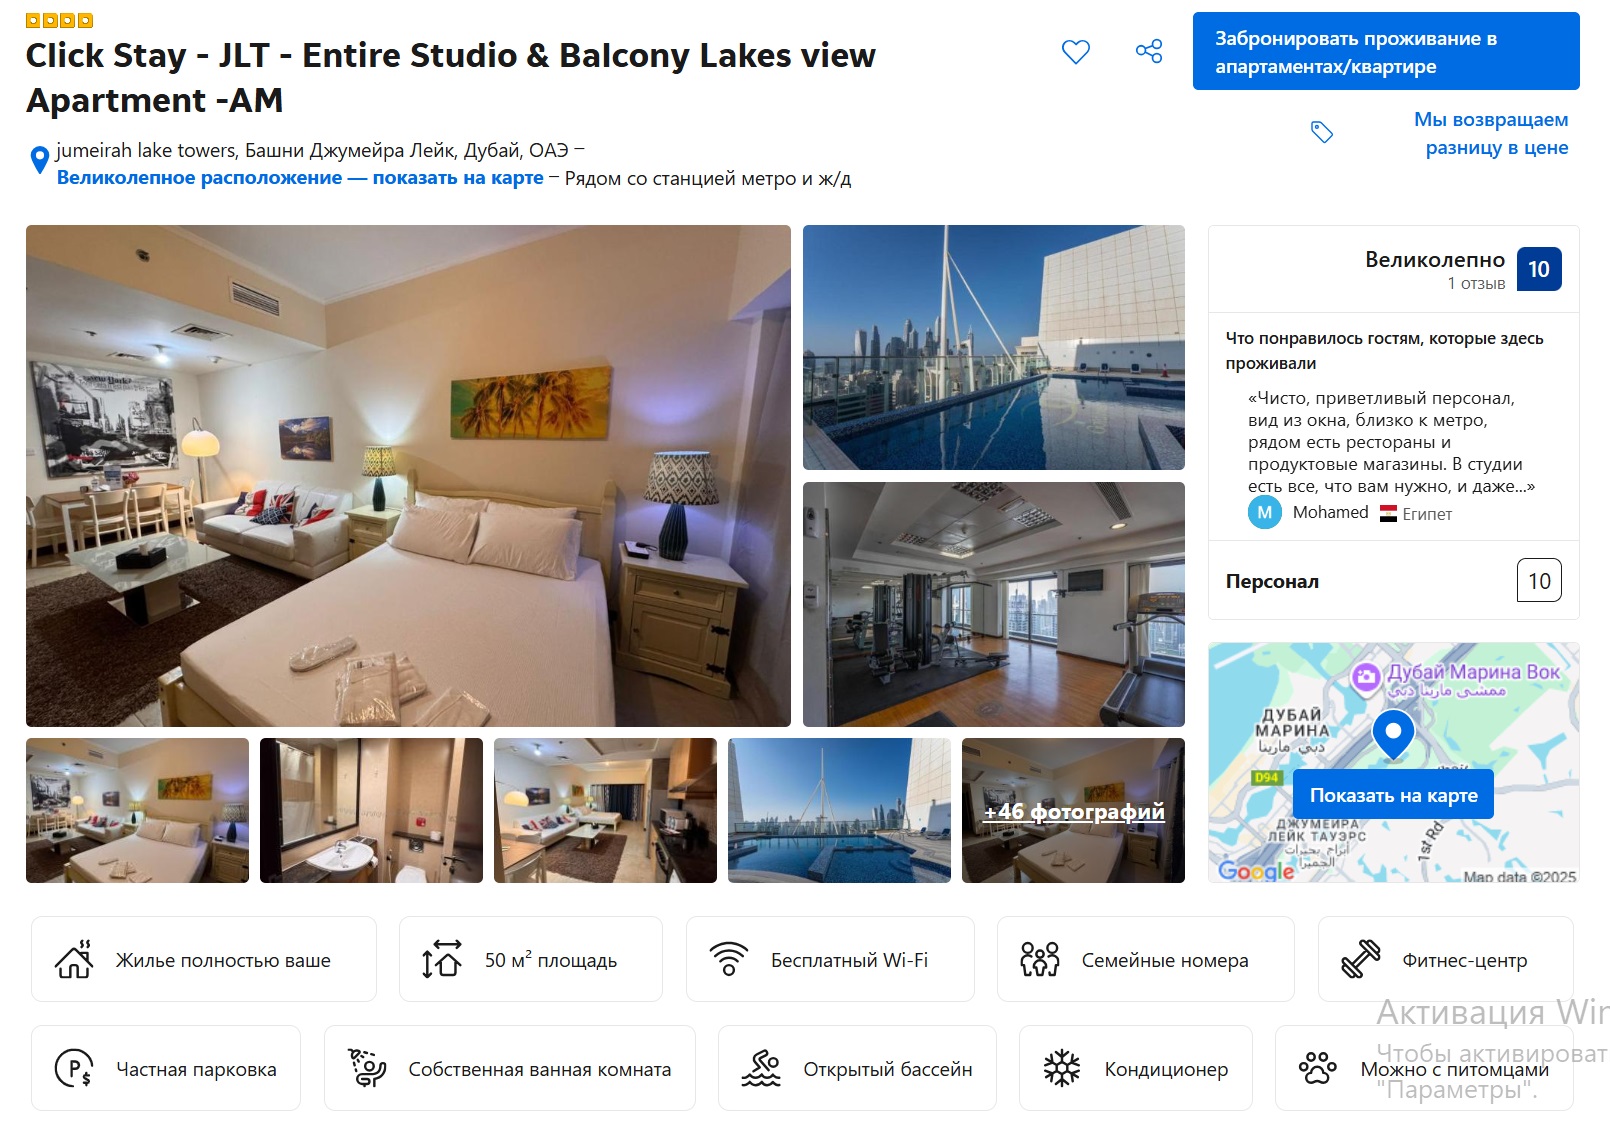Click the location pin icon by address
The height and width of the screenshot is (1129, 1610).
(39, 160)
